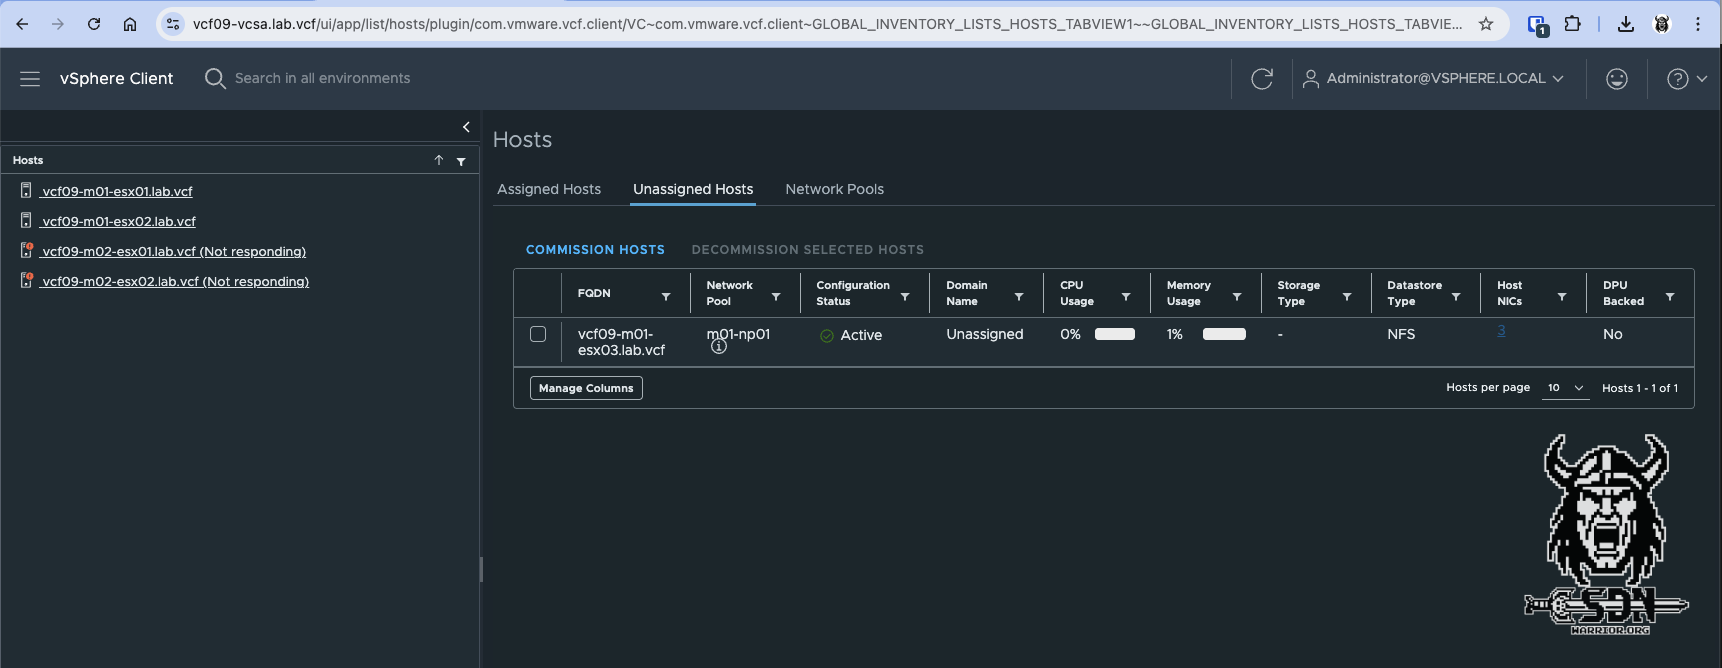Click the info icon under m01-np01

pos(718,347)
